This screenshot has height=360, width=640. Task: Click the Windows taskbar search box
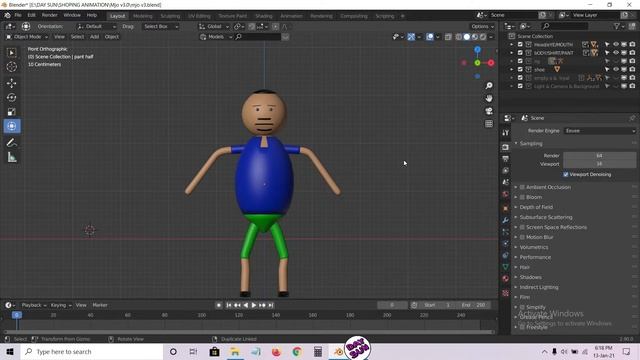[x=92, y=352]
